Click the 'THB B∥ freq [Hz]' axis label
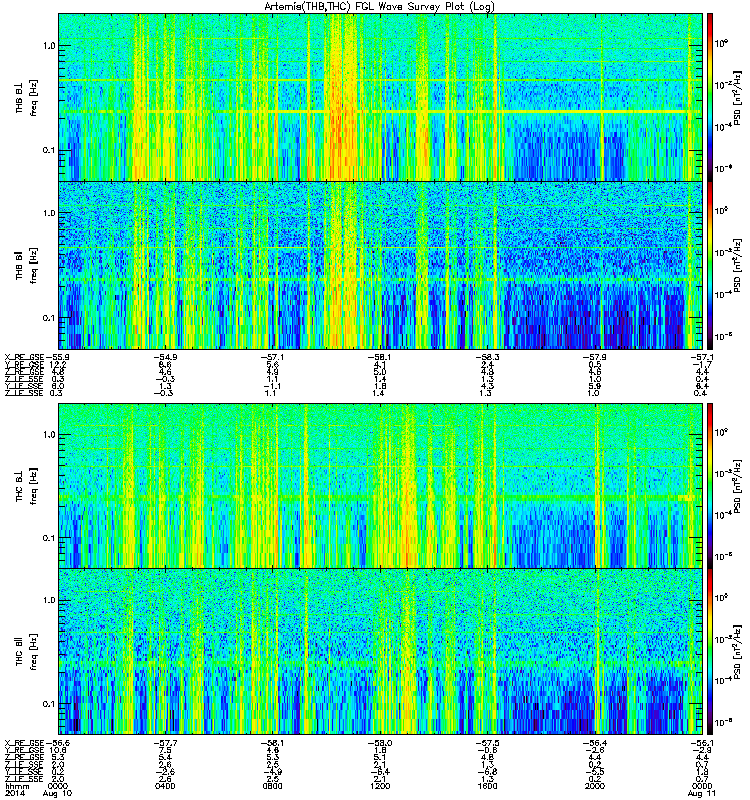750x800 pixels. tap(27, 265)
